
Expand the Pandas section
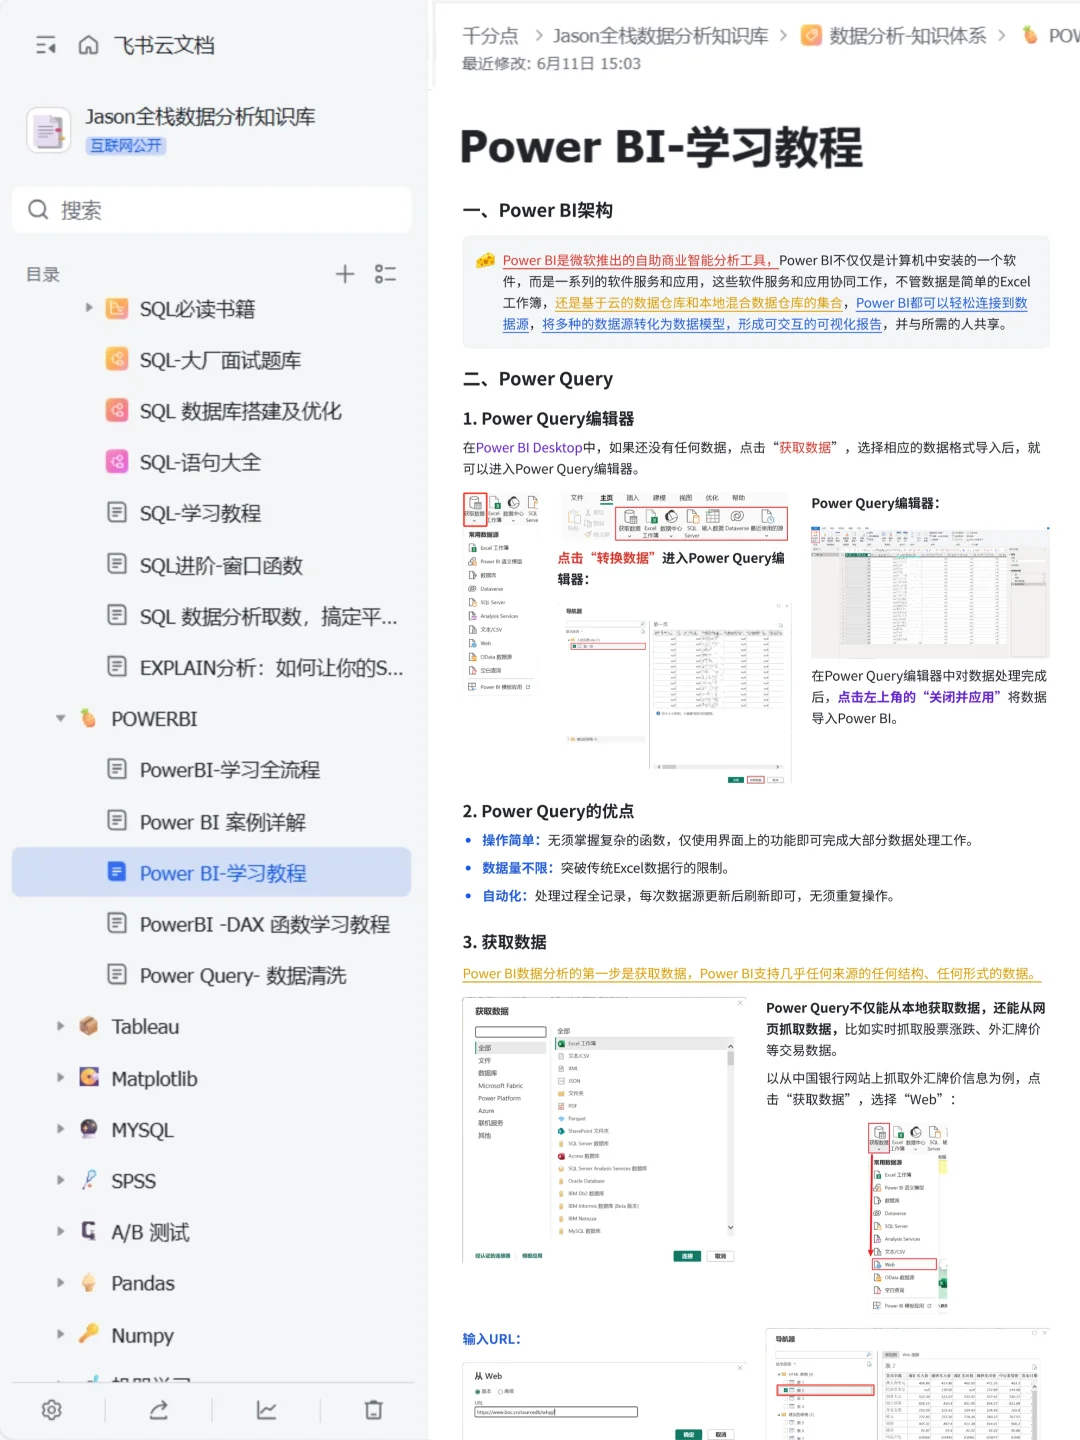click(x=60, y=1283)
